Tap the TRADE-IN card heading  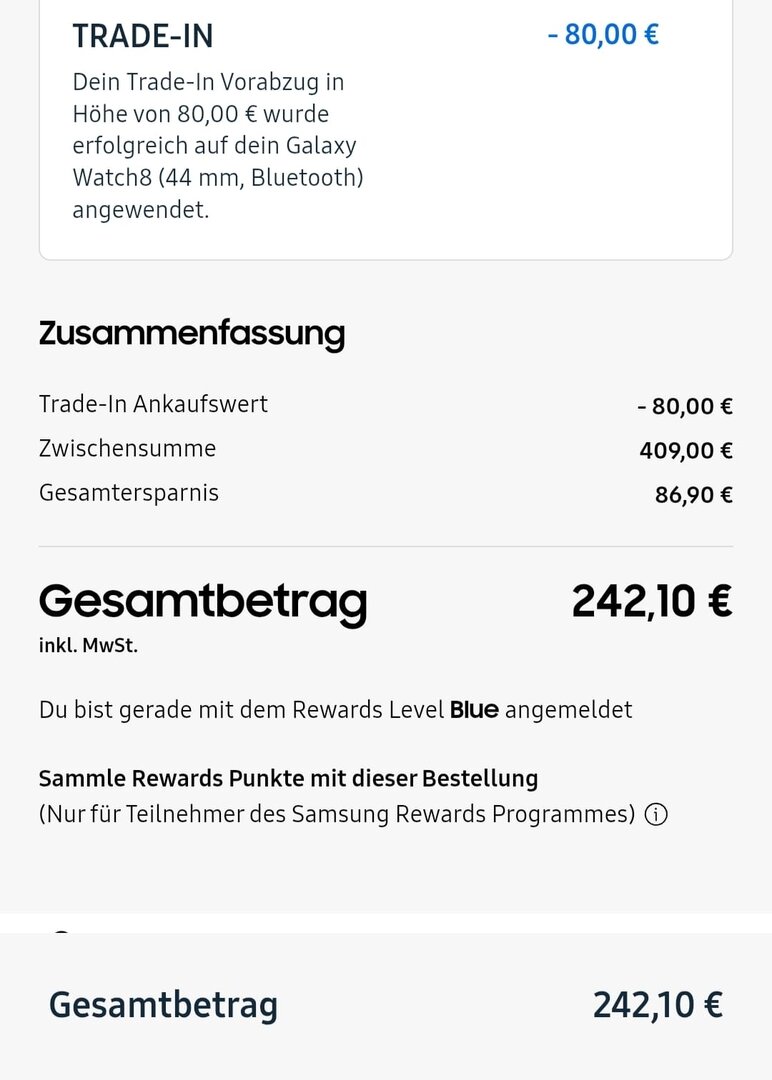coord(142,36)
